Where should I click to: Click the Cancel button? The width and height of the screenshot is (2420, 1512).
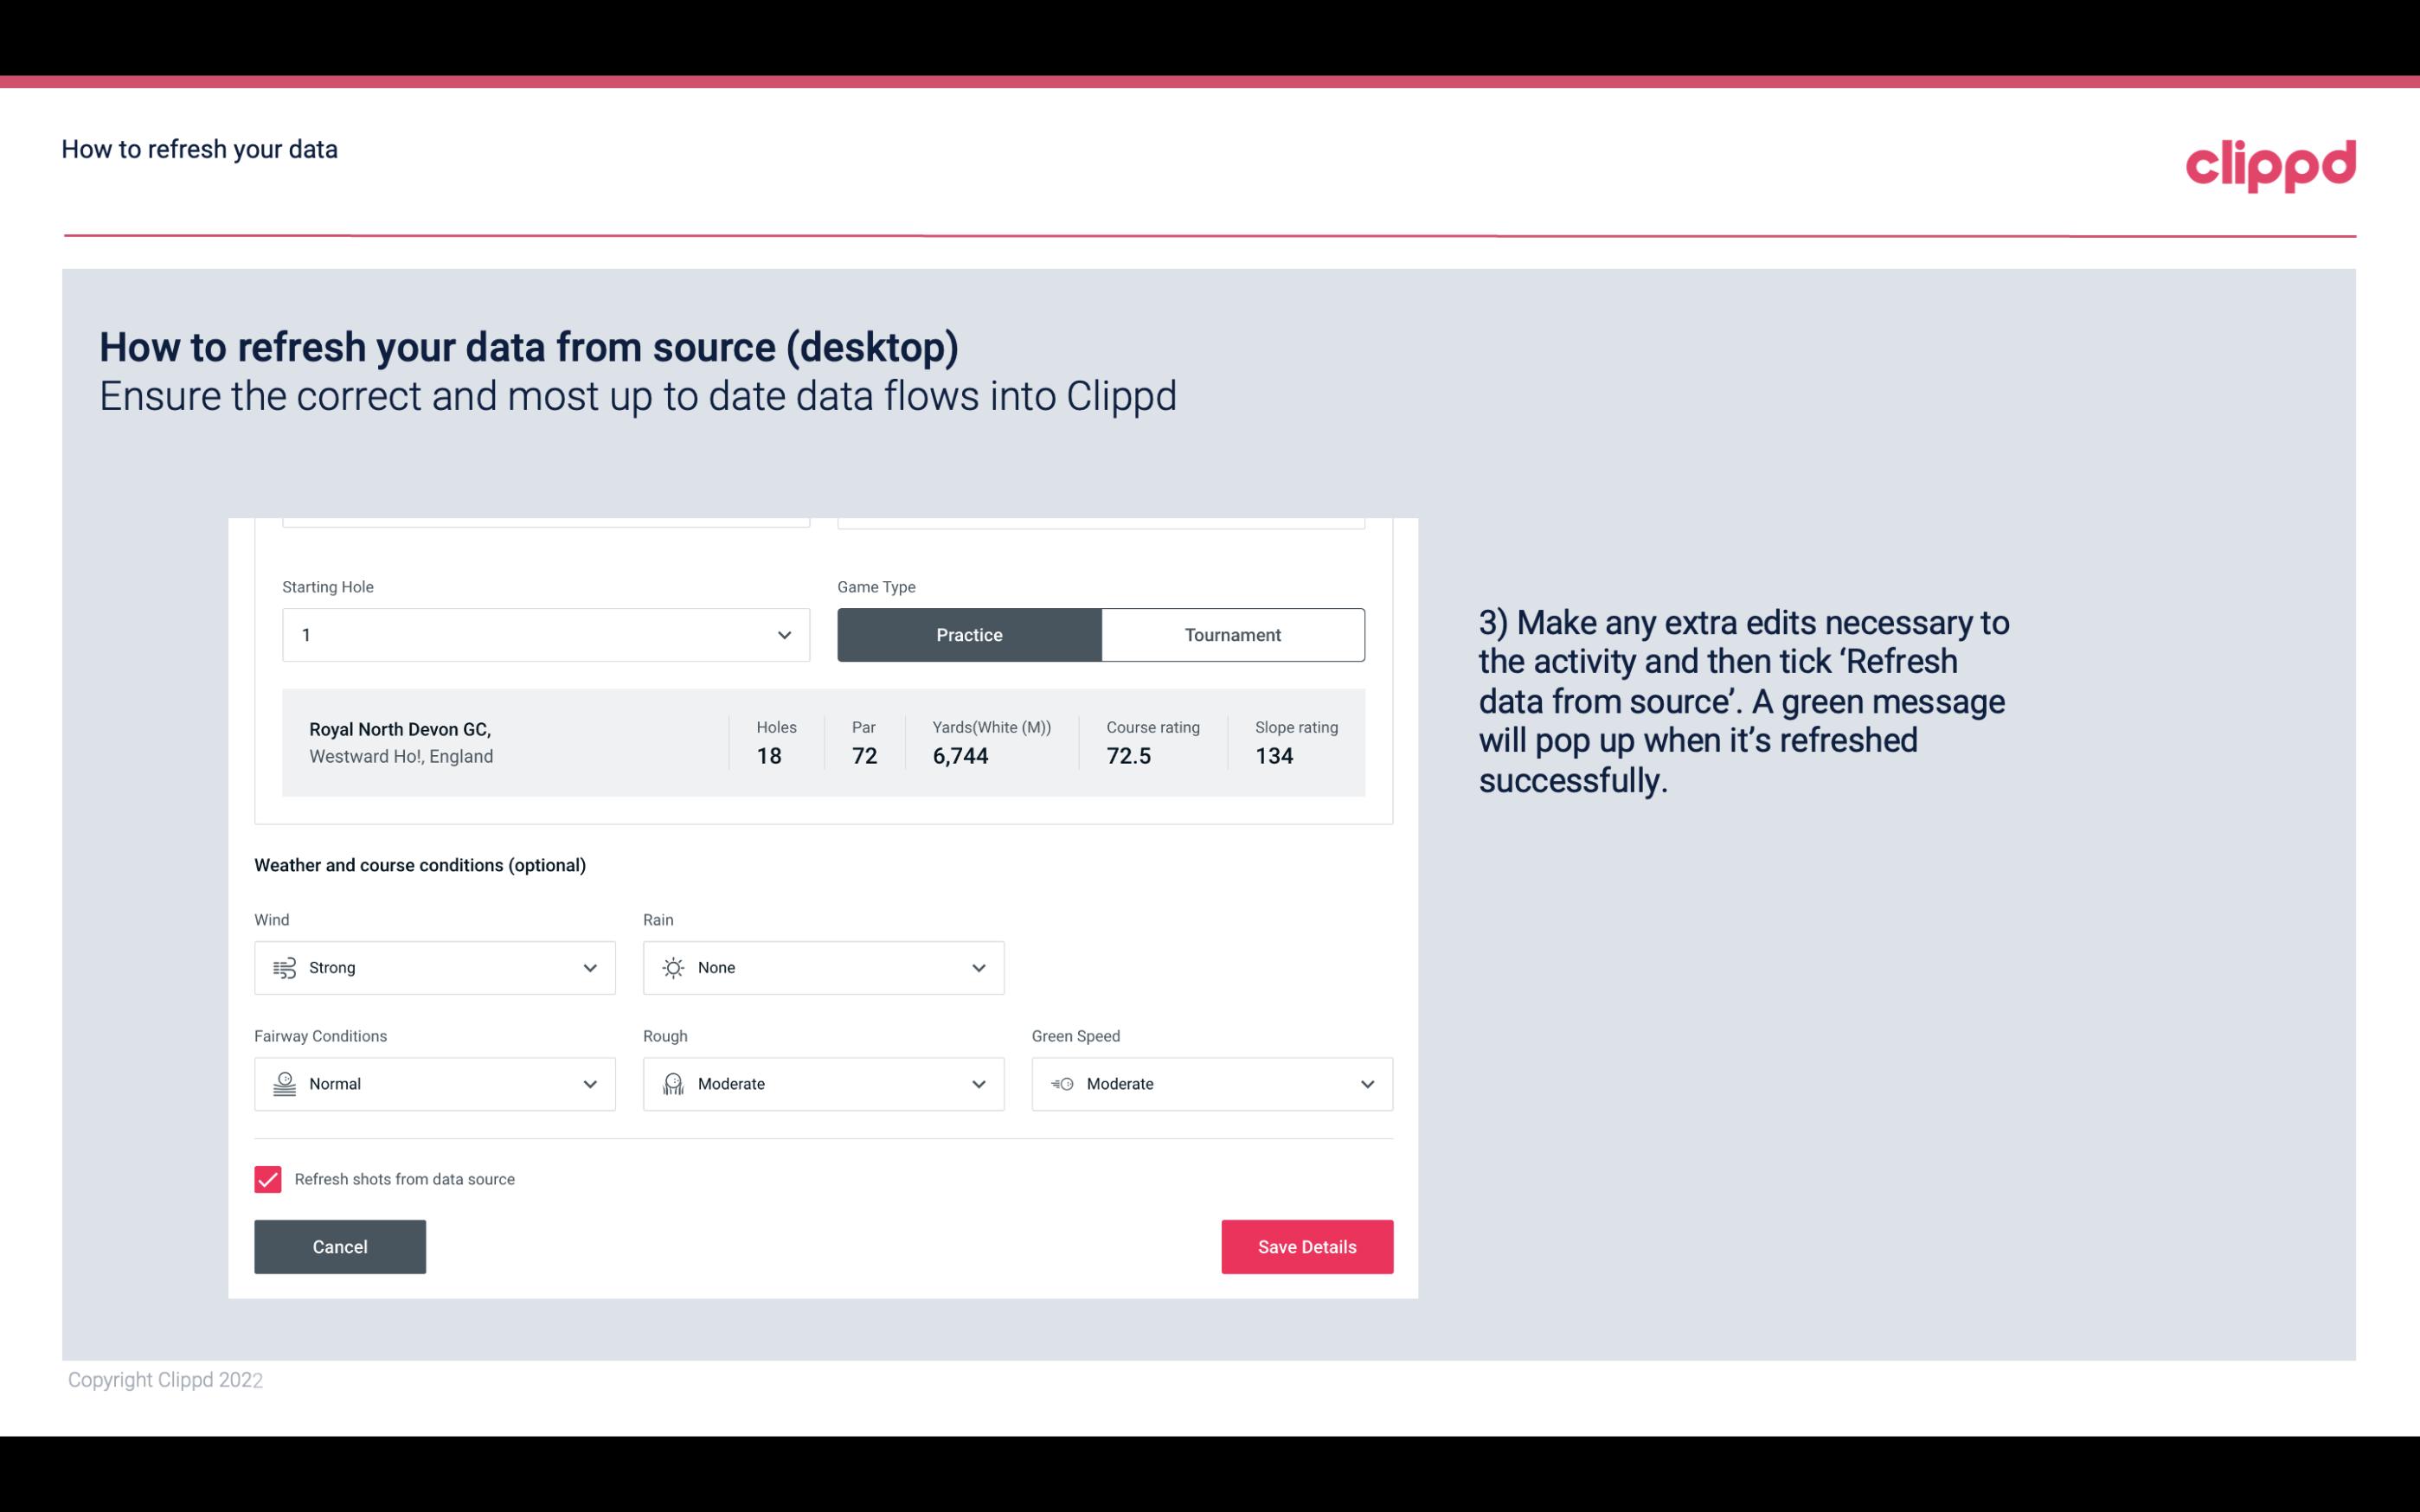tap(340, 1246)
